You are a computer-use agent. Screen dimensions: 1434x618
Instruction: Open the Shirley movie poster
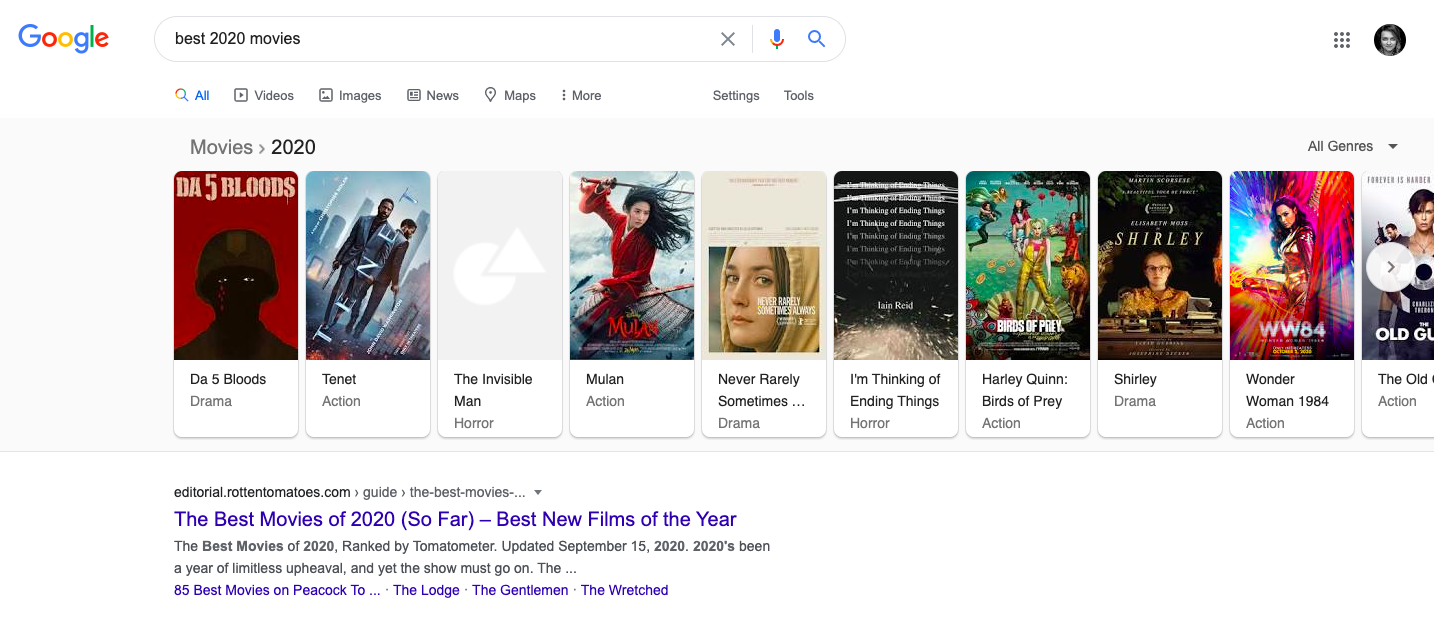pyautogui.click(x=1160, y=265)
